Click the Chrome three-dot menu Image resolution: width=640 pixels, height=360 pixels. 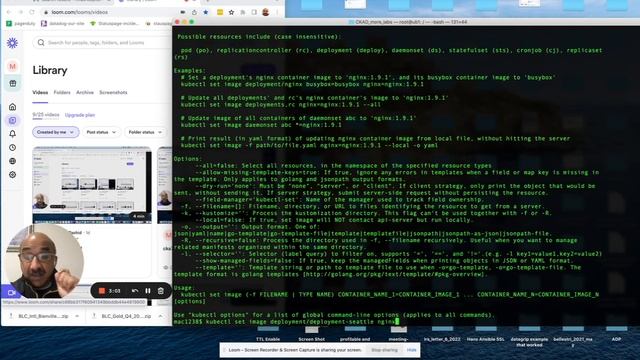pos(277,12)
